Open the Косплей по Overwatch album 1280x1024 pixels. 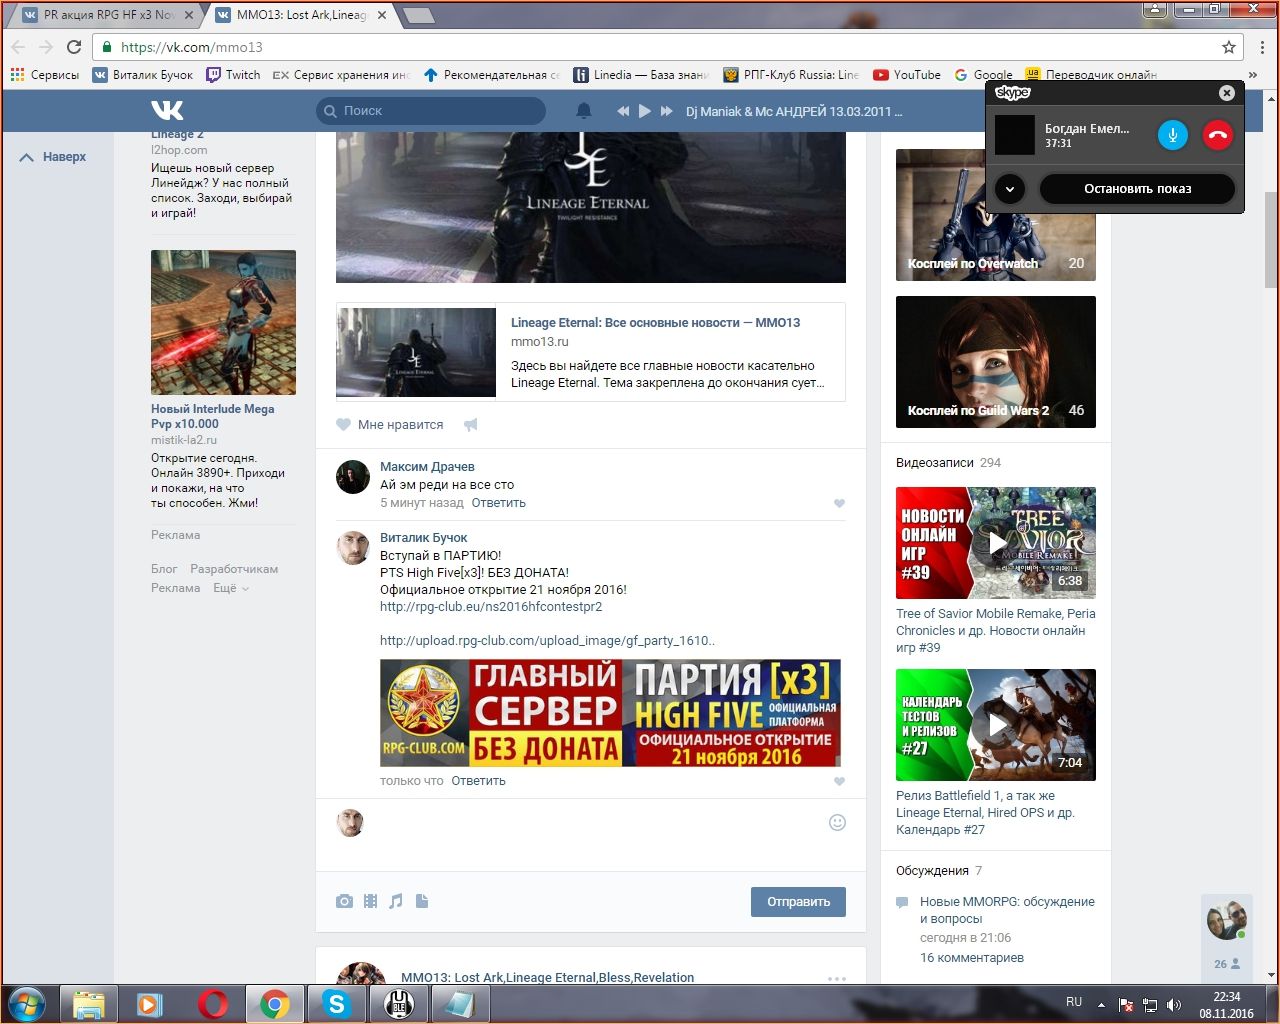996,215
